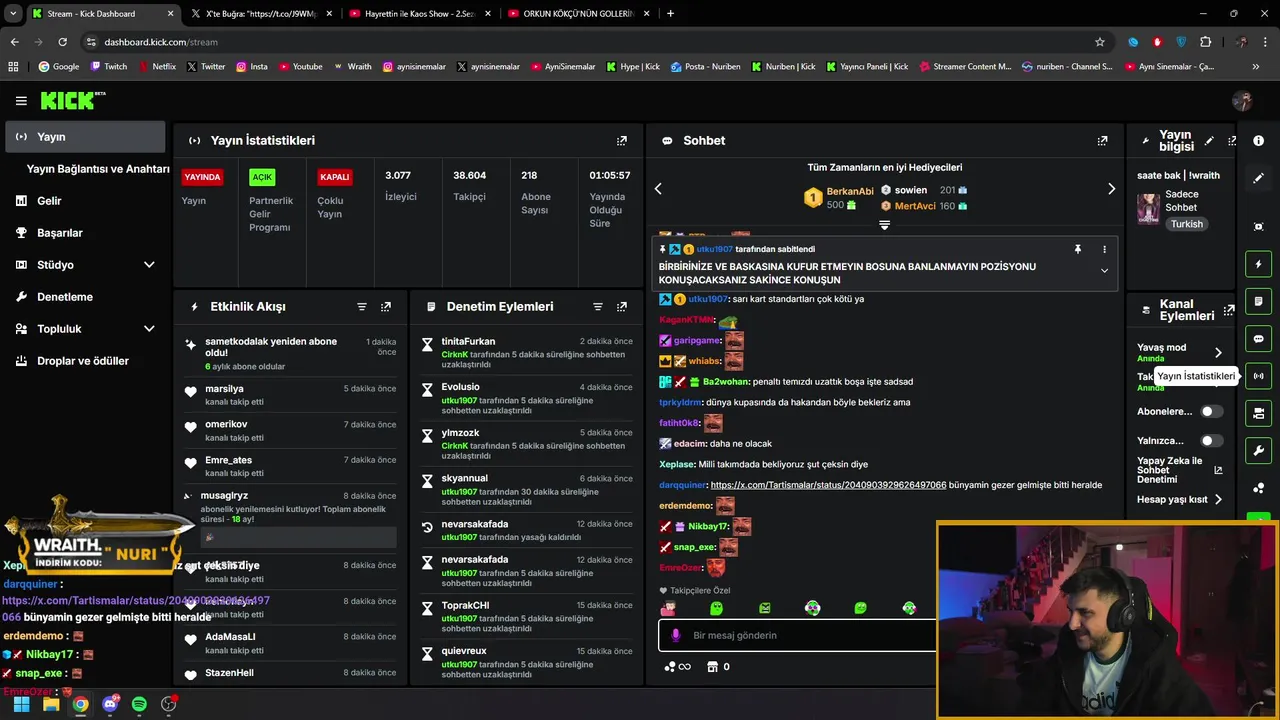Open three-dot menu on pinned message
This screenshot has height=720, width=1280.
coord(1104,249)
